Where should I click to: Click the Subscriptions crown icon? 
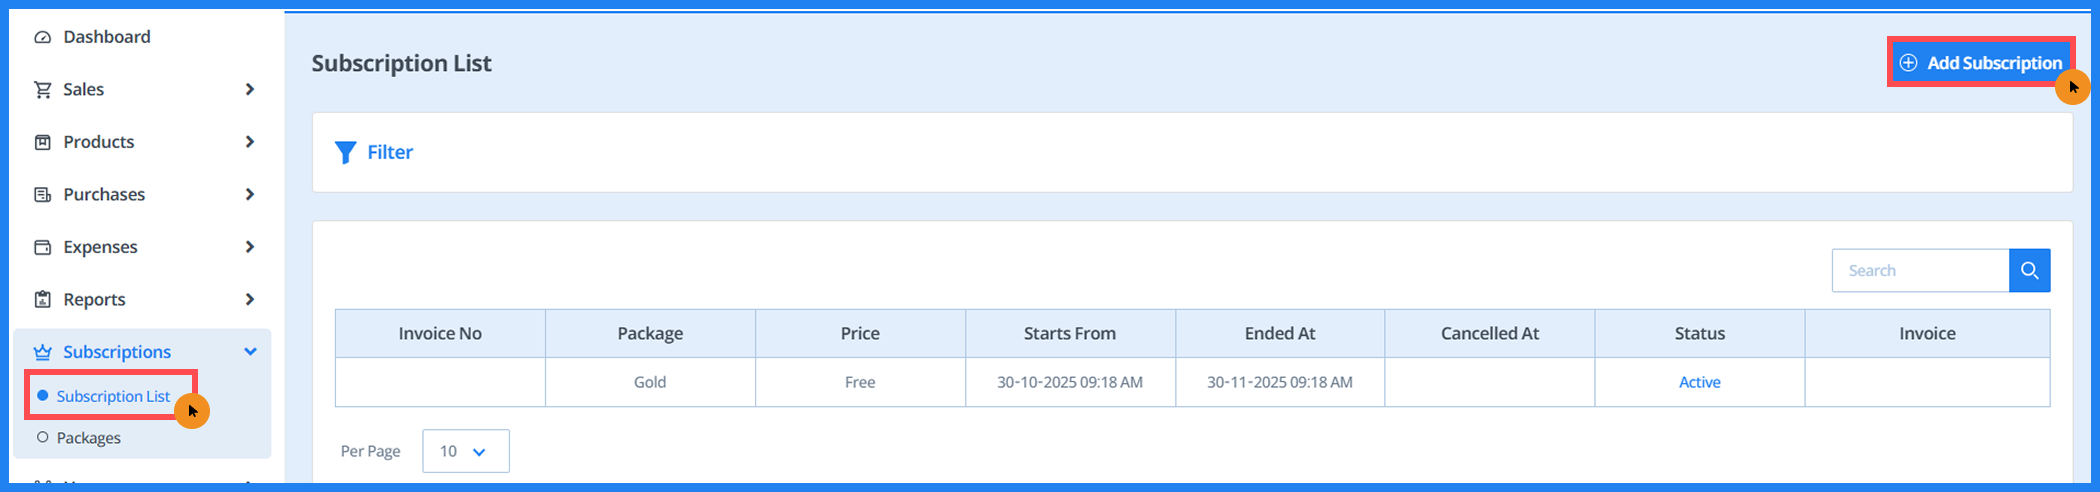click(42, 352)
